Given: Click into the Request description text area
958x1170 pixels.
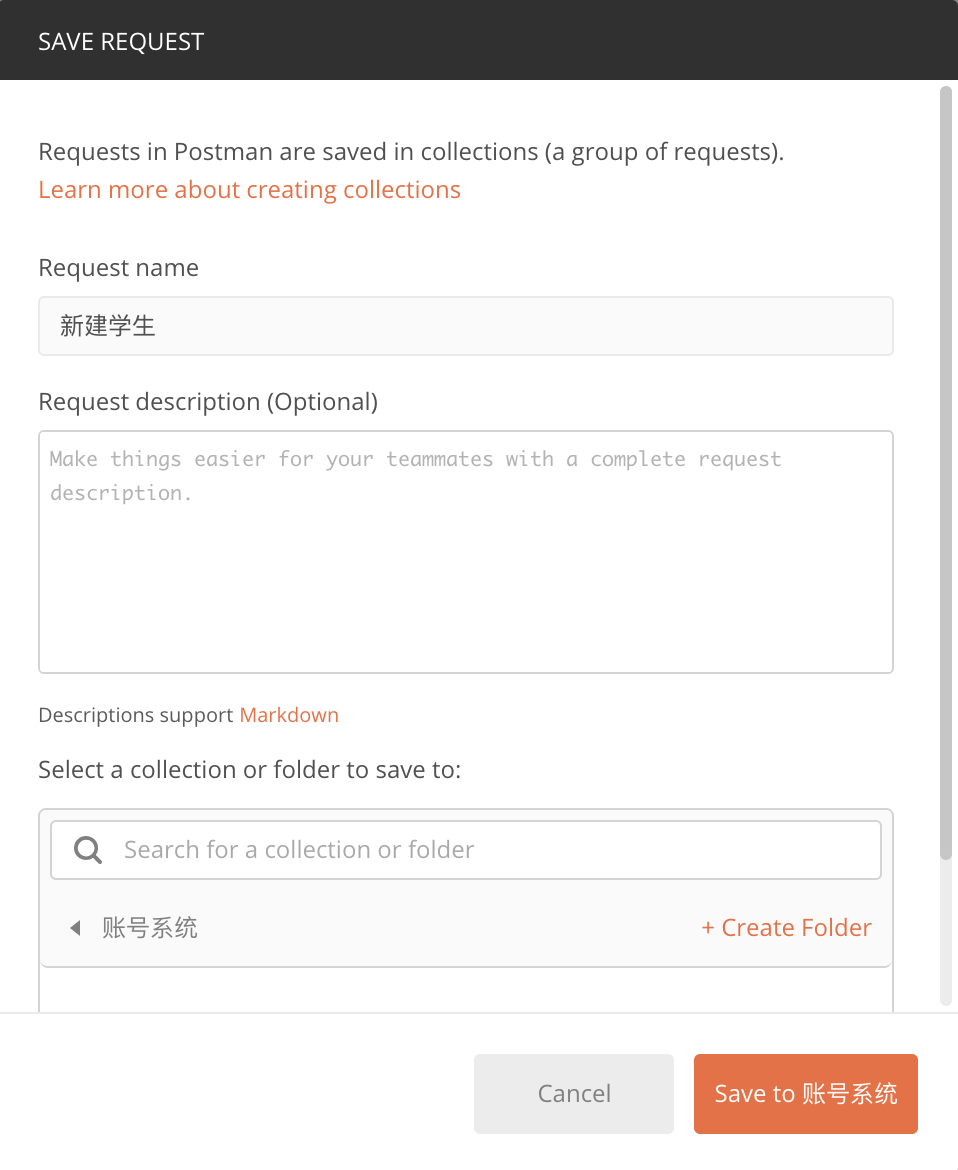Looking at the screenshot, I should [x=466, y=552].
